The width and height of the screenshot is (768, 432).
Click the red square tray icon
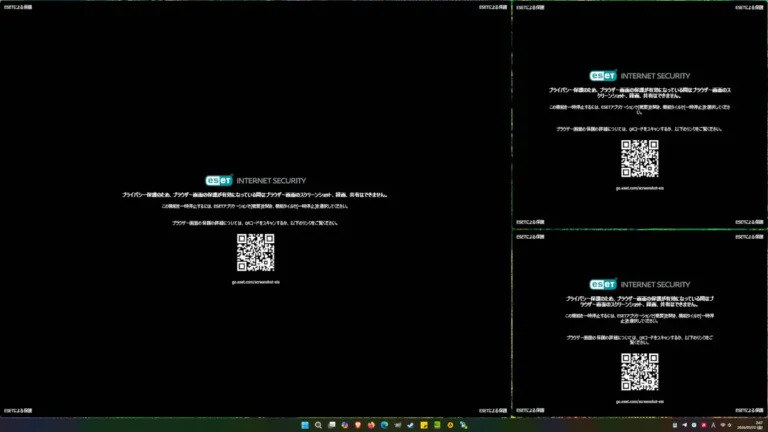pyautogui.click(x=704, y=425)
